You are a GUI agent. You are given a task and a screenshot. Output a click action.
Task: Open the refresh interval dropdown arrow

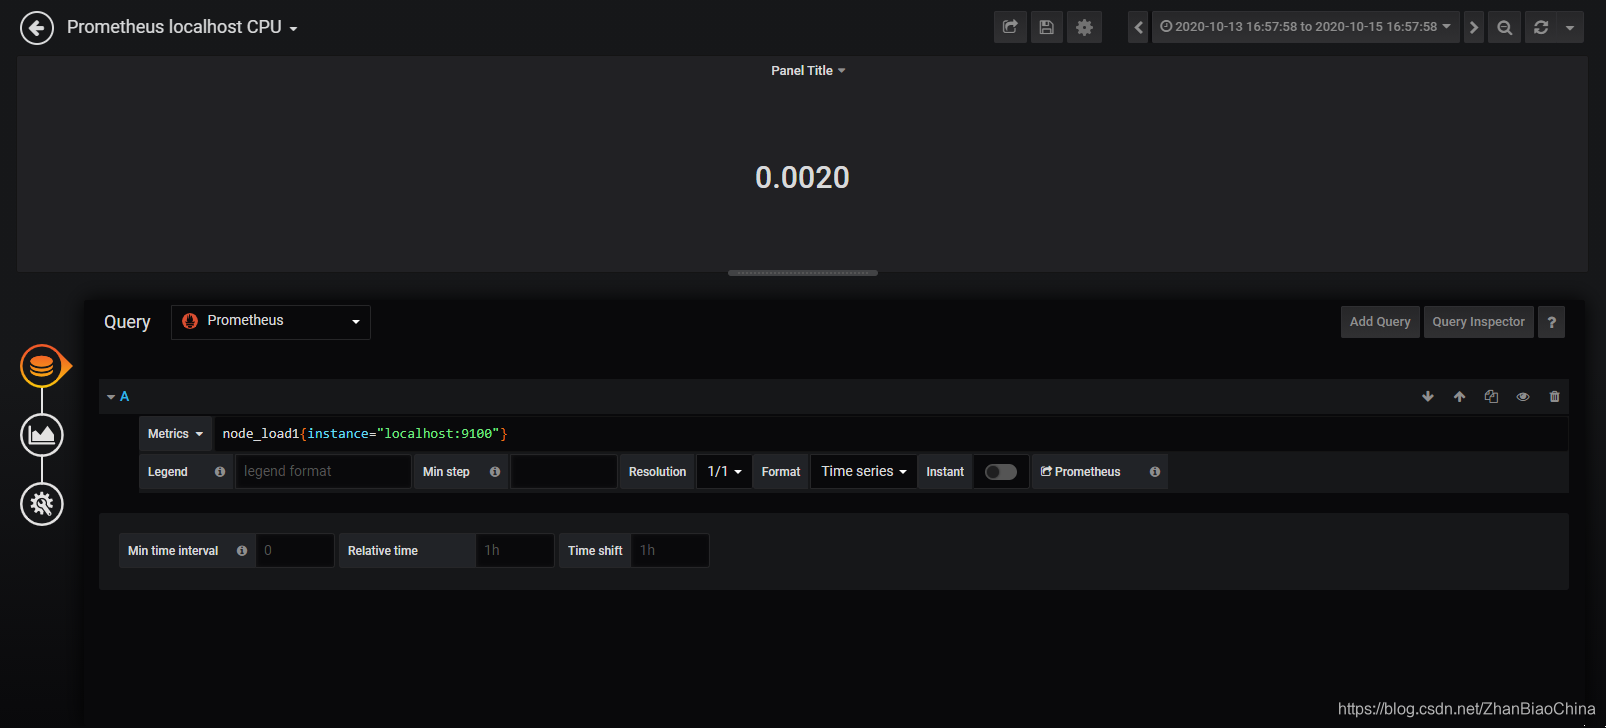coord(1570,27)
